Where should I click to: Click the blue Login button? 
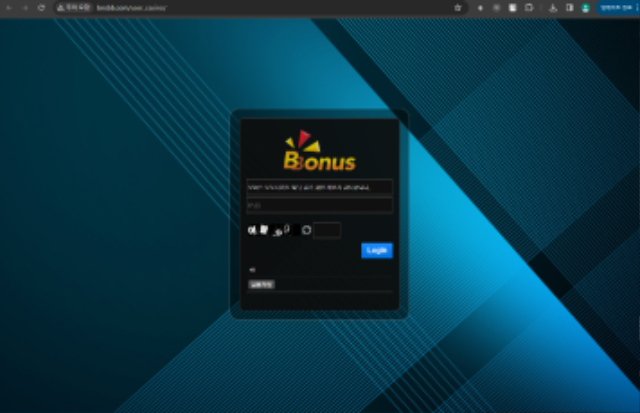(x=377, y=250)
